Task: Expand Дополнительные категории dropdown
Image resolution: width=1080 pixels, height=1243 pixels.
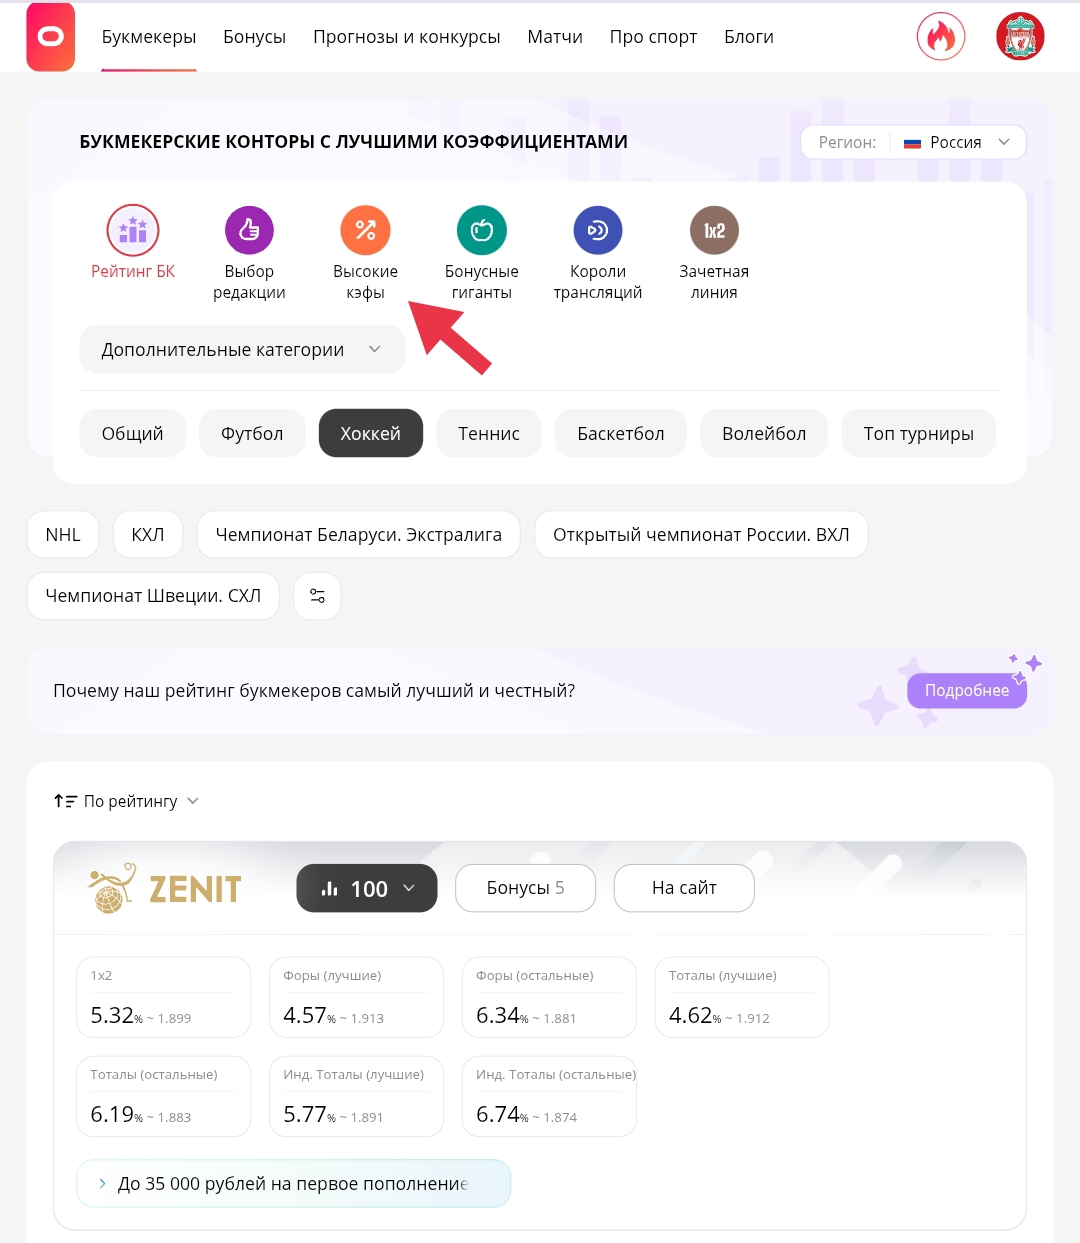Action: click(x=242, y=350)
